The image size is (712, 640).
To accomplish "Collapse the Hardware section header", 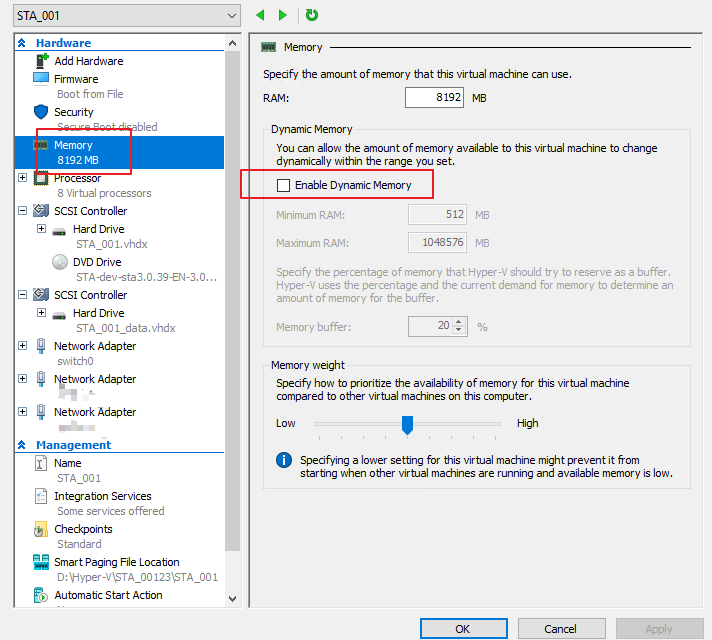I will (22, 43).
